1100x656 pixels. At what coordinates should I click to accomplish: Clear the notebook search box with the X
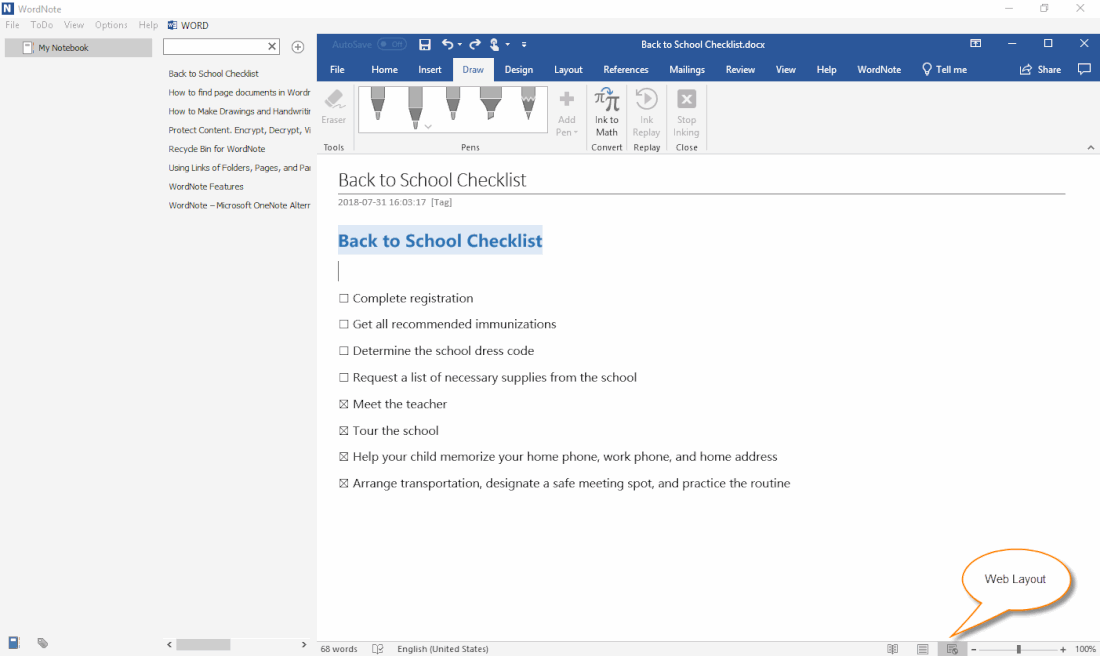click(270, 46)
